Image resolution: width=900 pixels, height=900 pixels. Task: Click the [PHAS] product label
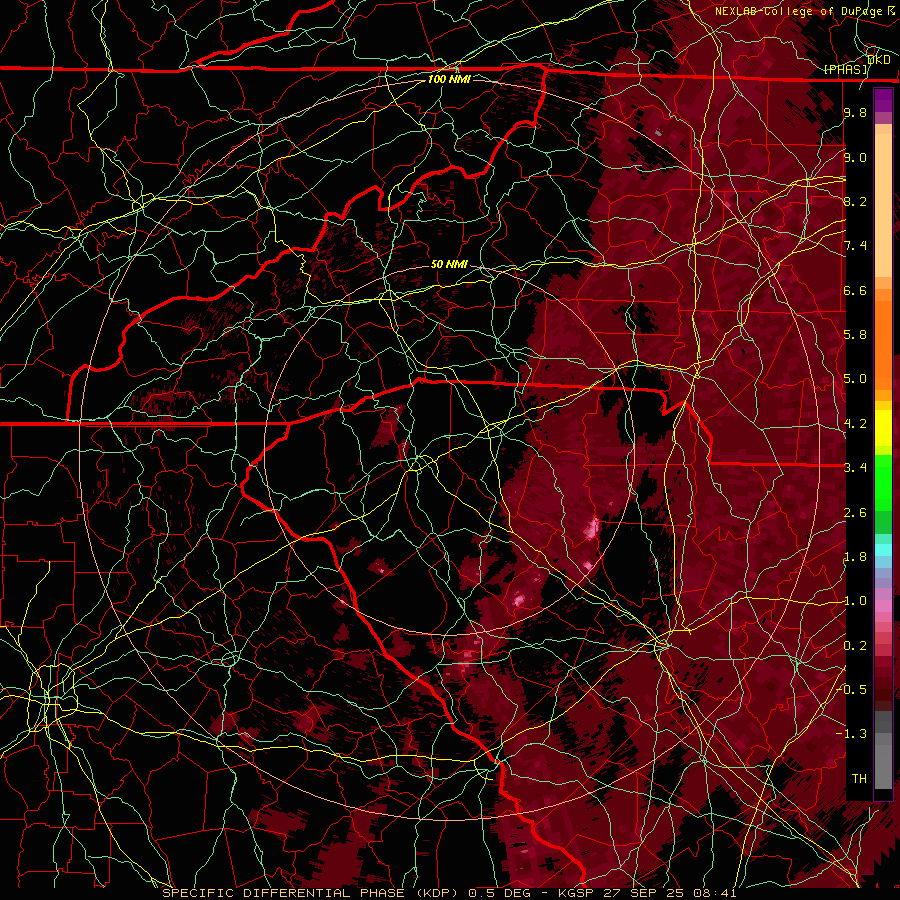point(845,70)
